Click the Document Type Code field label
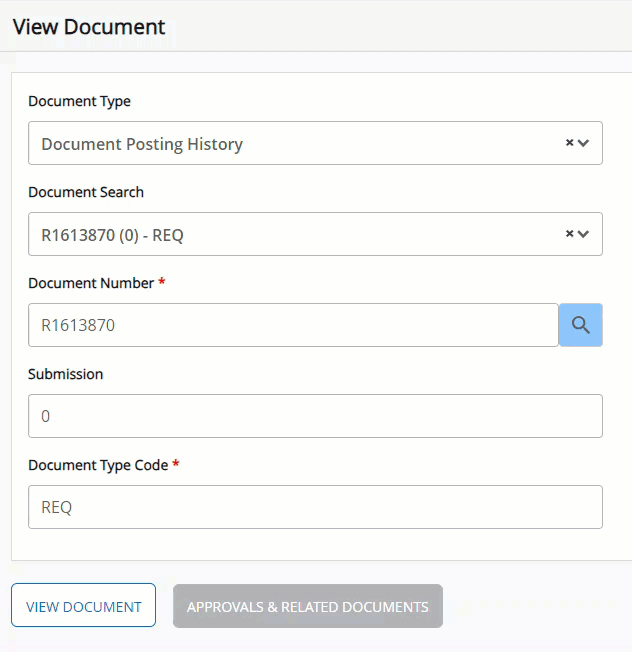 (x=98, y=465)
